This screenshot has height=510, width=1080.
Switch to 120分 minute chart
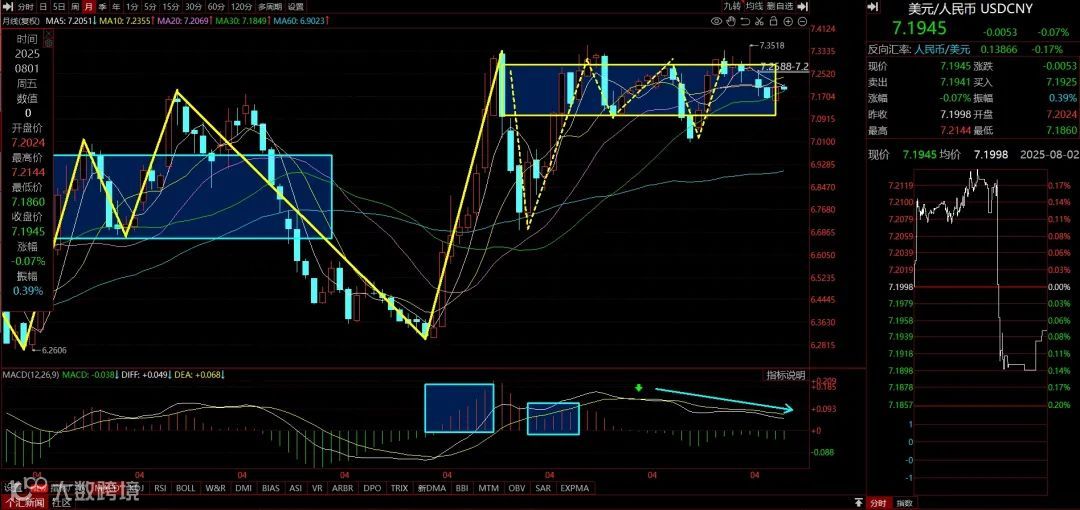[241, 7]
